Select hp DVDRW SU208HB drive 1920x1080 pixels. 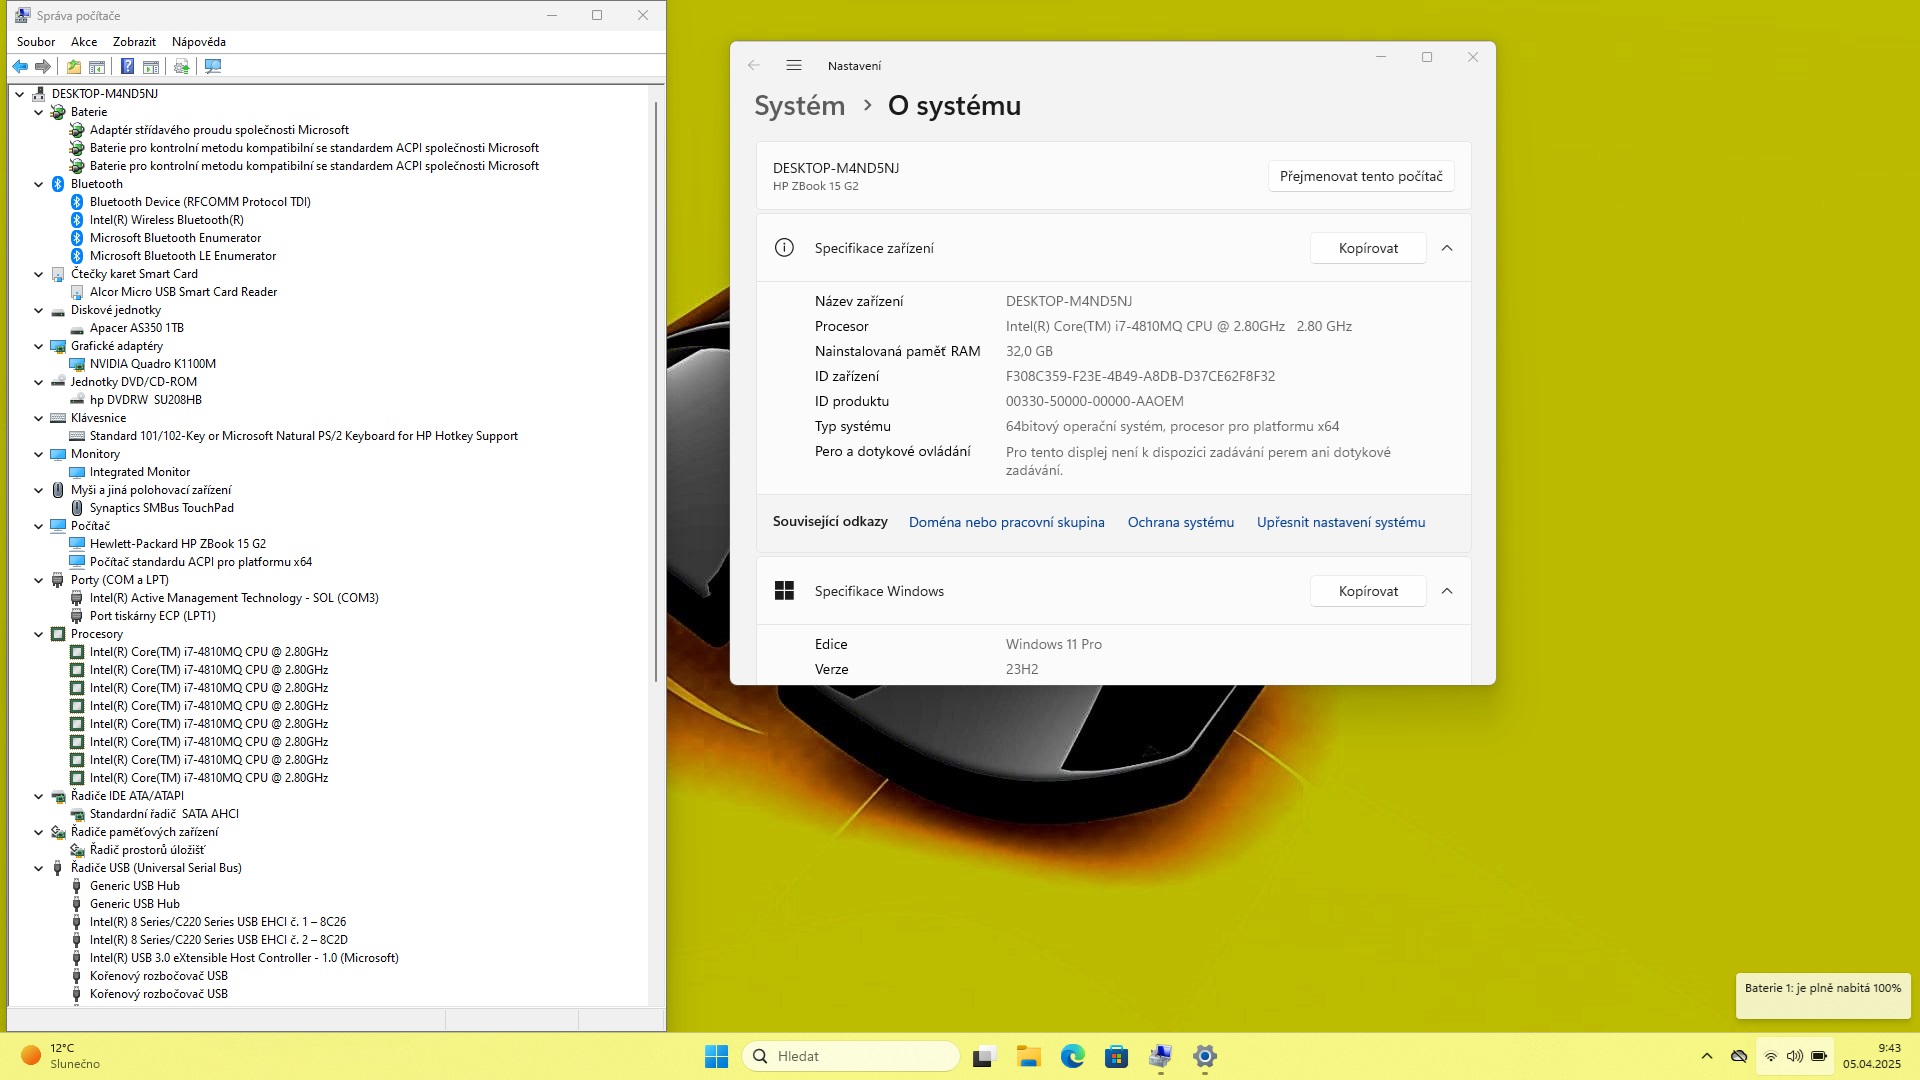tap(146, 400)
